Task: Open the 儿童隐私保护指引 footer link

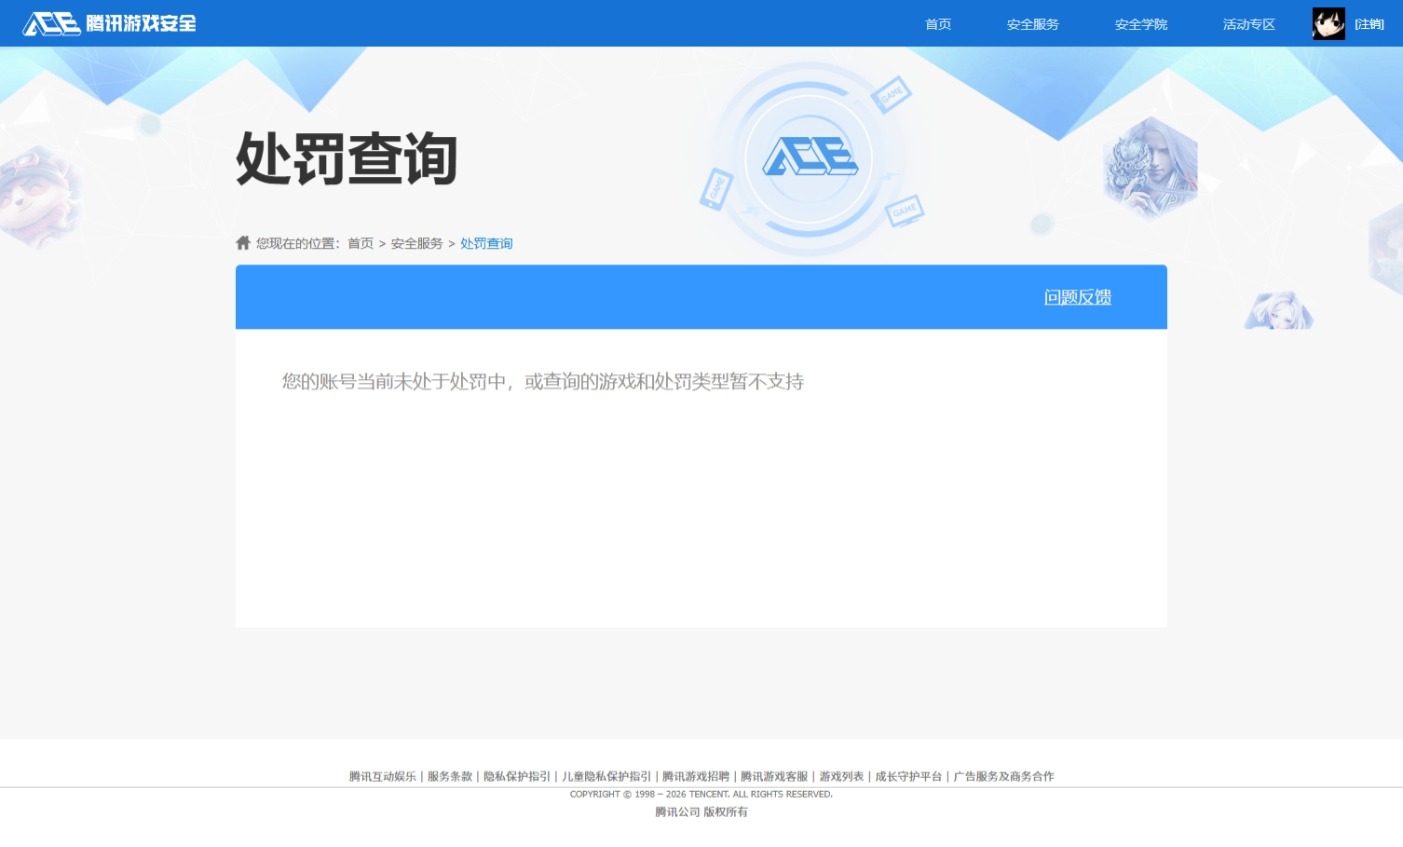Action: click(604, 776)
